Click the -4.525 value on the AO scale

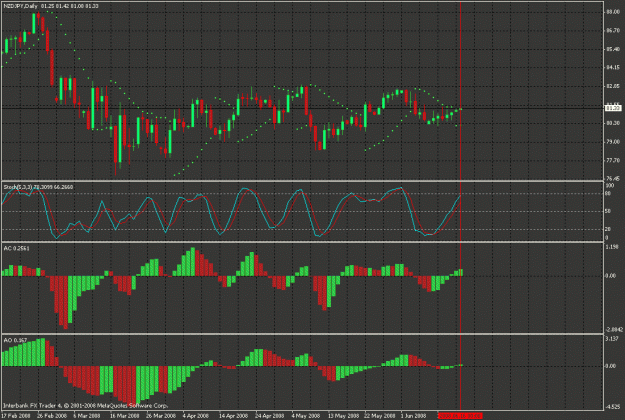(x=613, y=407)
